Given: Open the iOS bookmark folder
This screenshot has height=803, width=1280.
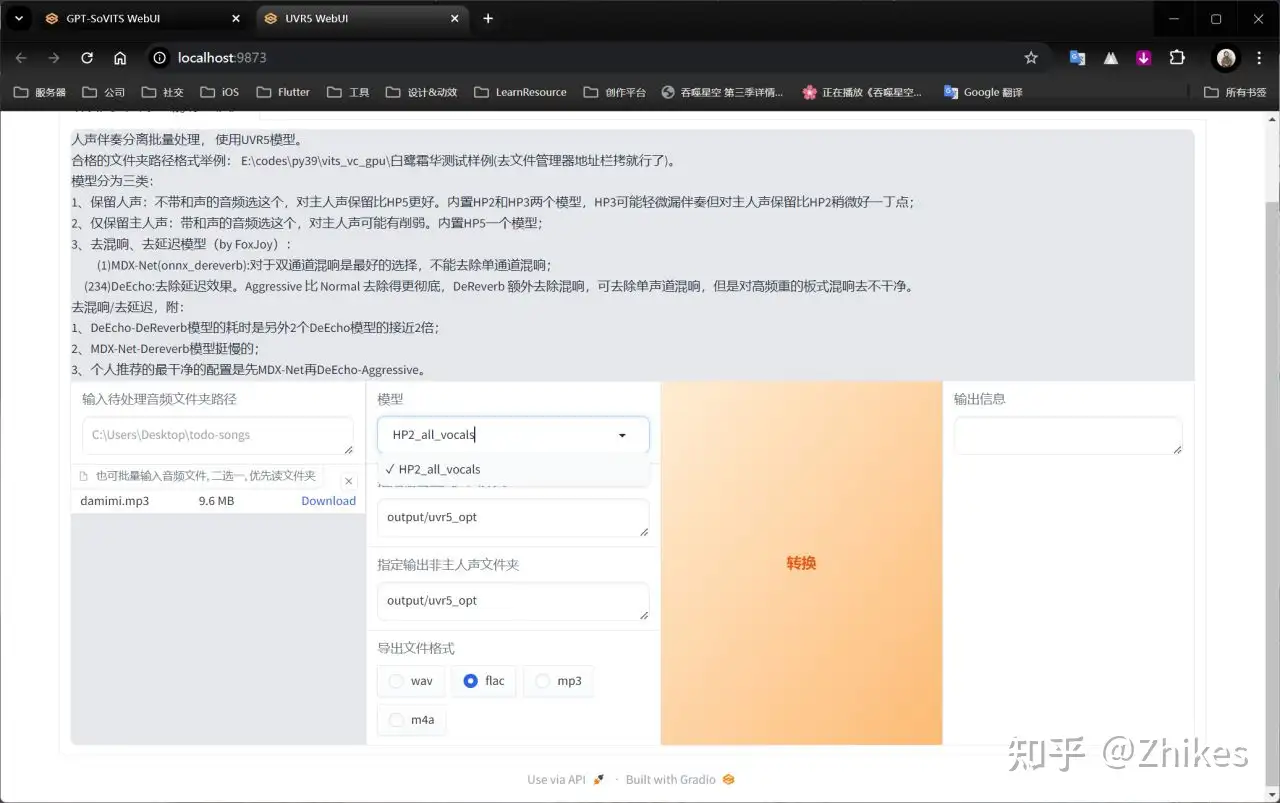Looking at the screenshot, I should pyautogui.click(x=220, y=92).
